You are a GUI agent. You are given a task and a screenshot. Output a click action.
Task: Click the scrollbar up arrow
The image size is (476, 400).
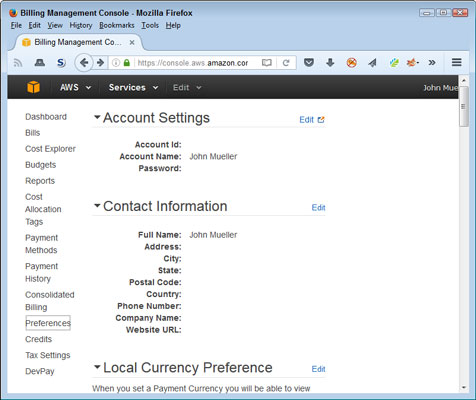pyautogui.click(x=463, y=80)
